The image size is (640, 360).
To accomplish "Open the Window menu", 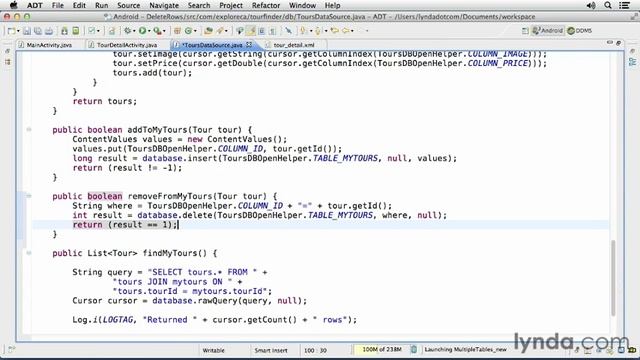I will pyautogui.click(x=302, y=5).
